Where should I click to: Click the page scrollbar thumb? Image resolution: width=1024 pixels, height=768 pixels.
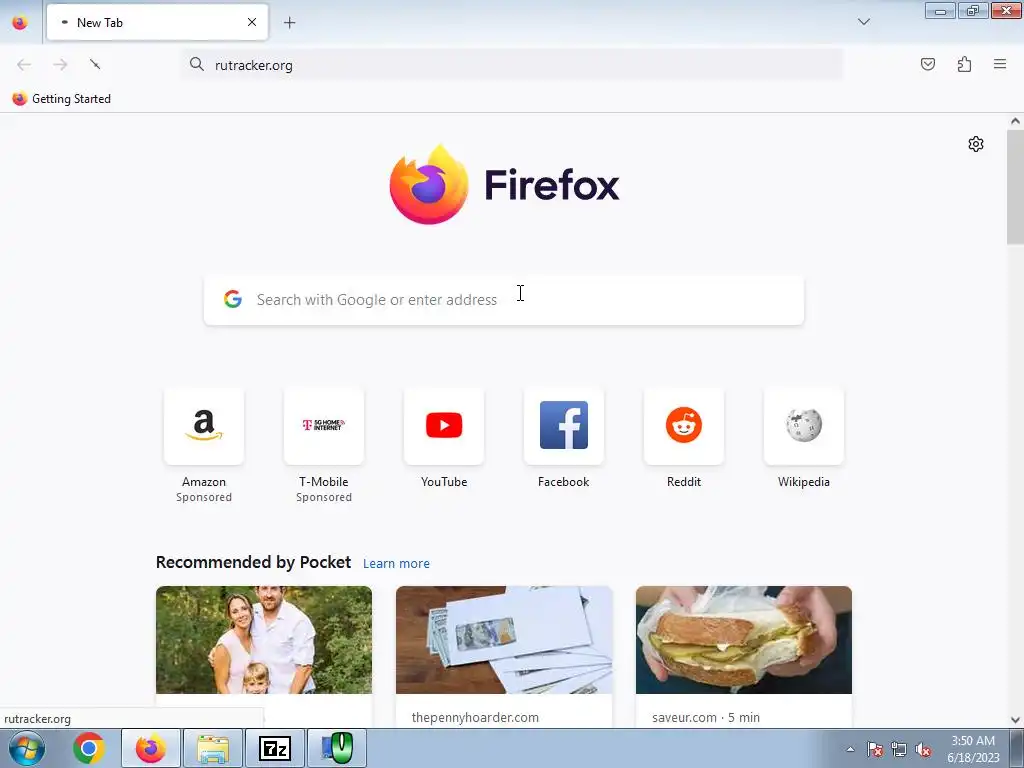coord(1015,187)
